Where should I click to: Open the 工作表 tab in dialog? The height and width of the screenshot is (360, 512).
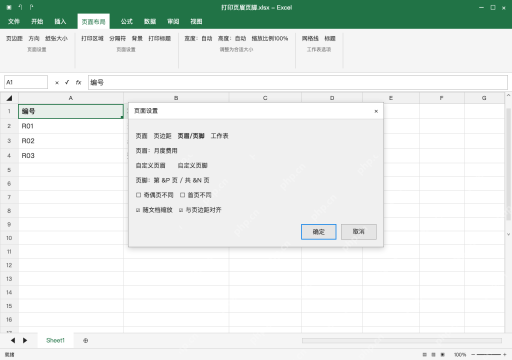point(220,136)
